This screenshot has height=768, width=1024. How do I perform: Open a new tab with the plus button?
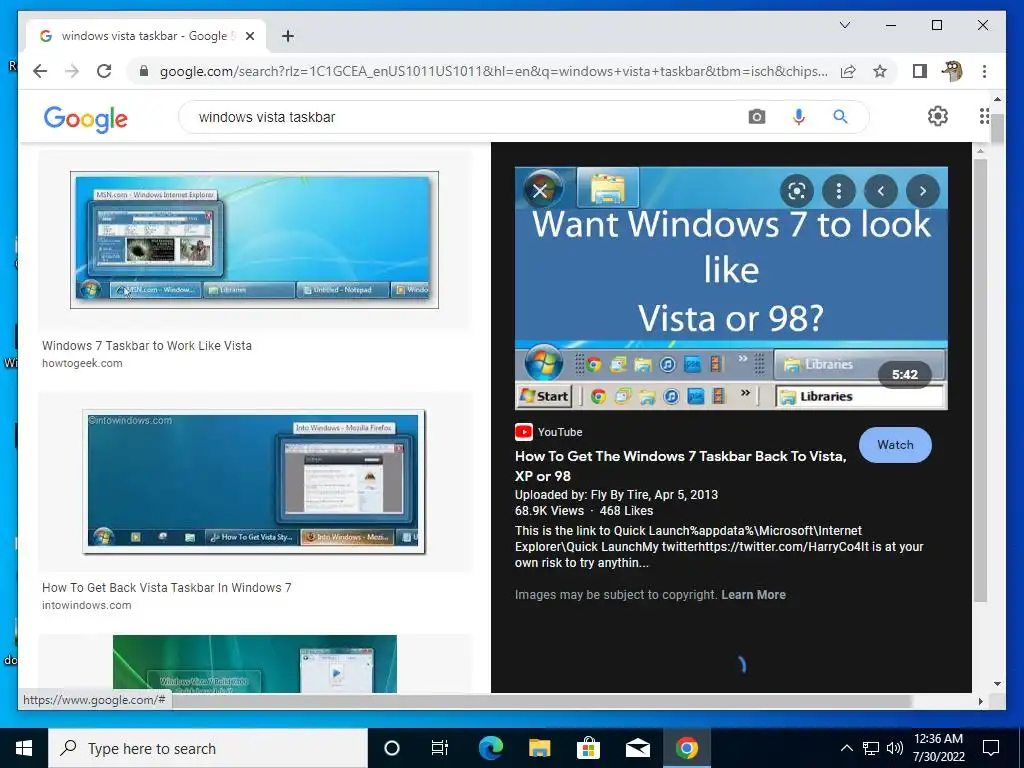click(x=288, y=36)
